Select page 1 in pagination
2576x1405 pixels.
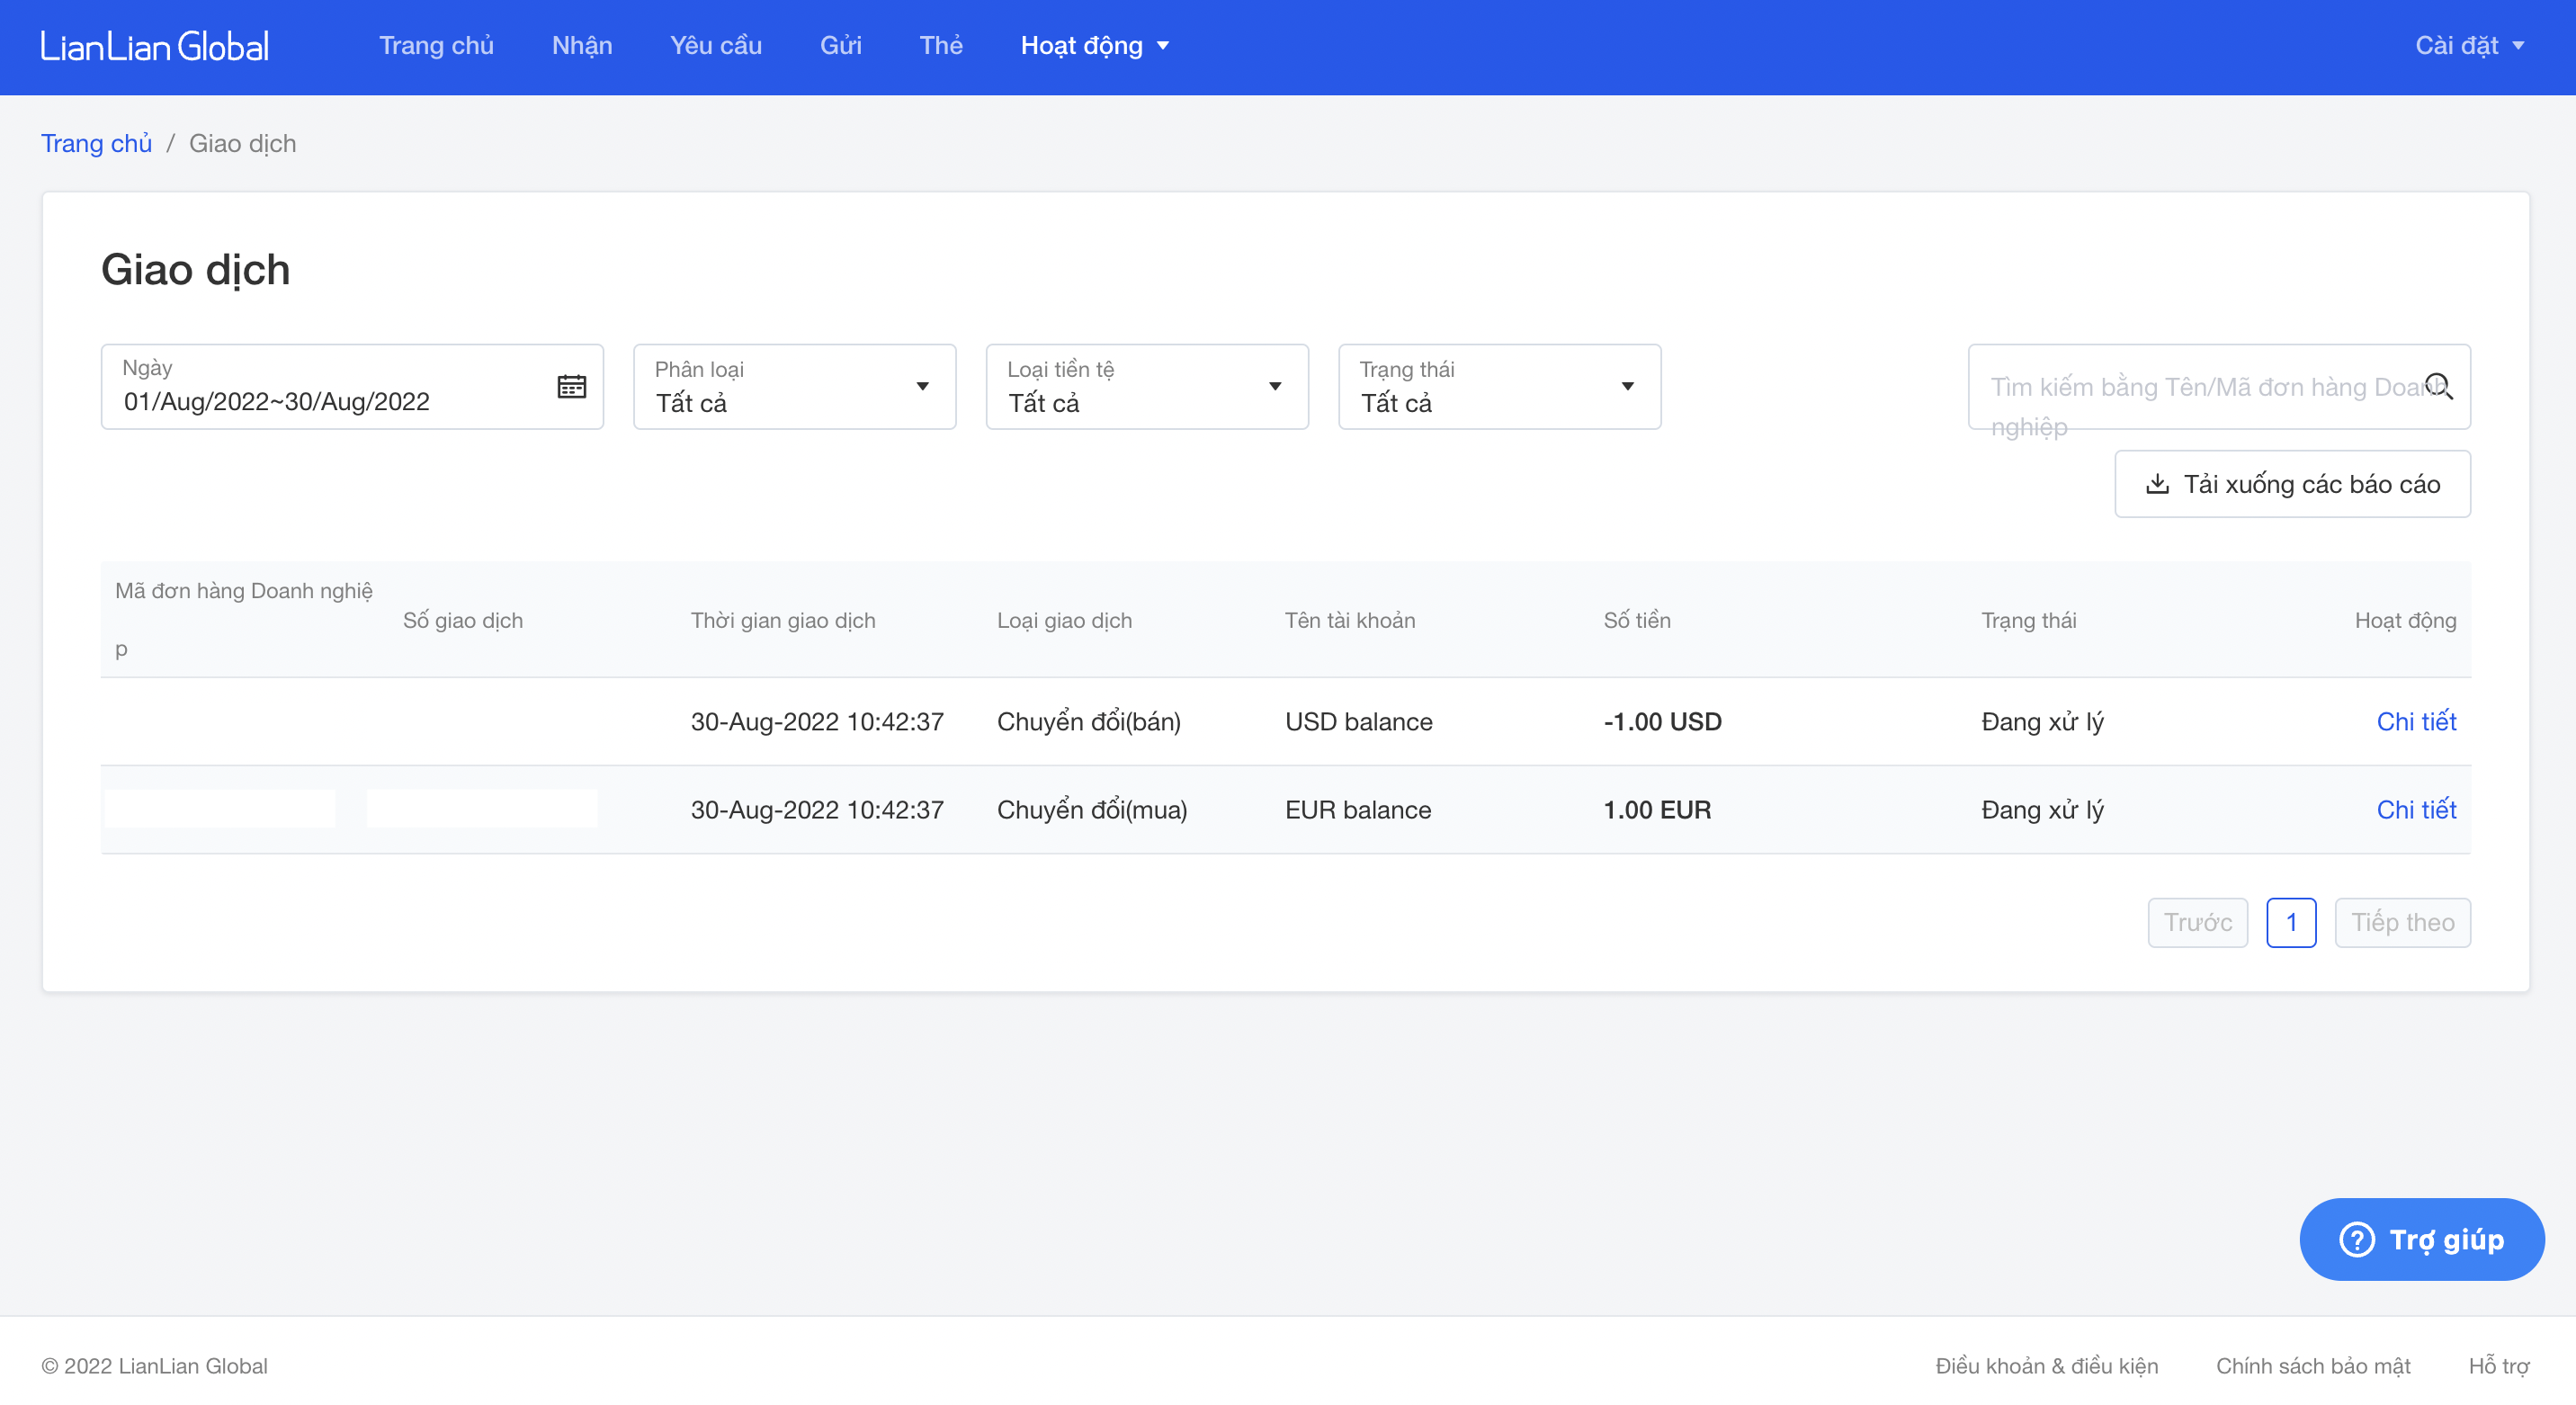coord(2290,922)
